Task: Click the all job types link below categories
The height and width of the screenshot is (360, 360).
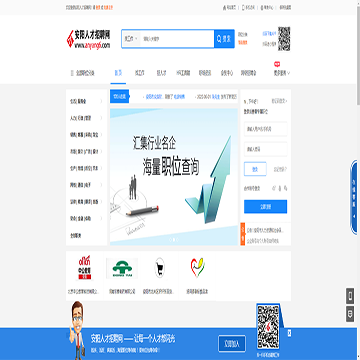Action: 76,236
